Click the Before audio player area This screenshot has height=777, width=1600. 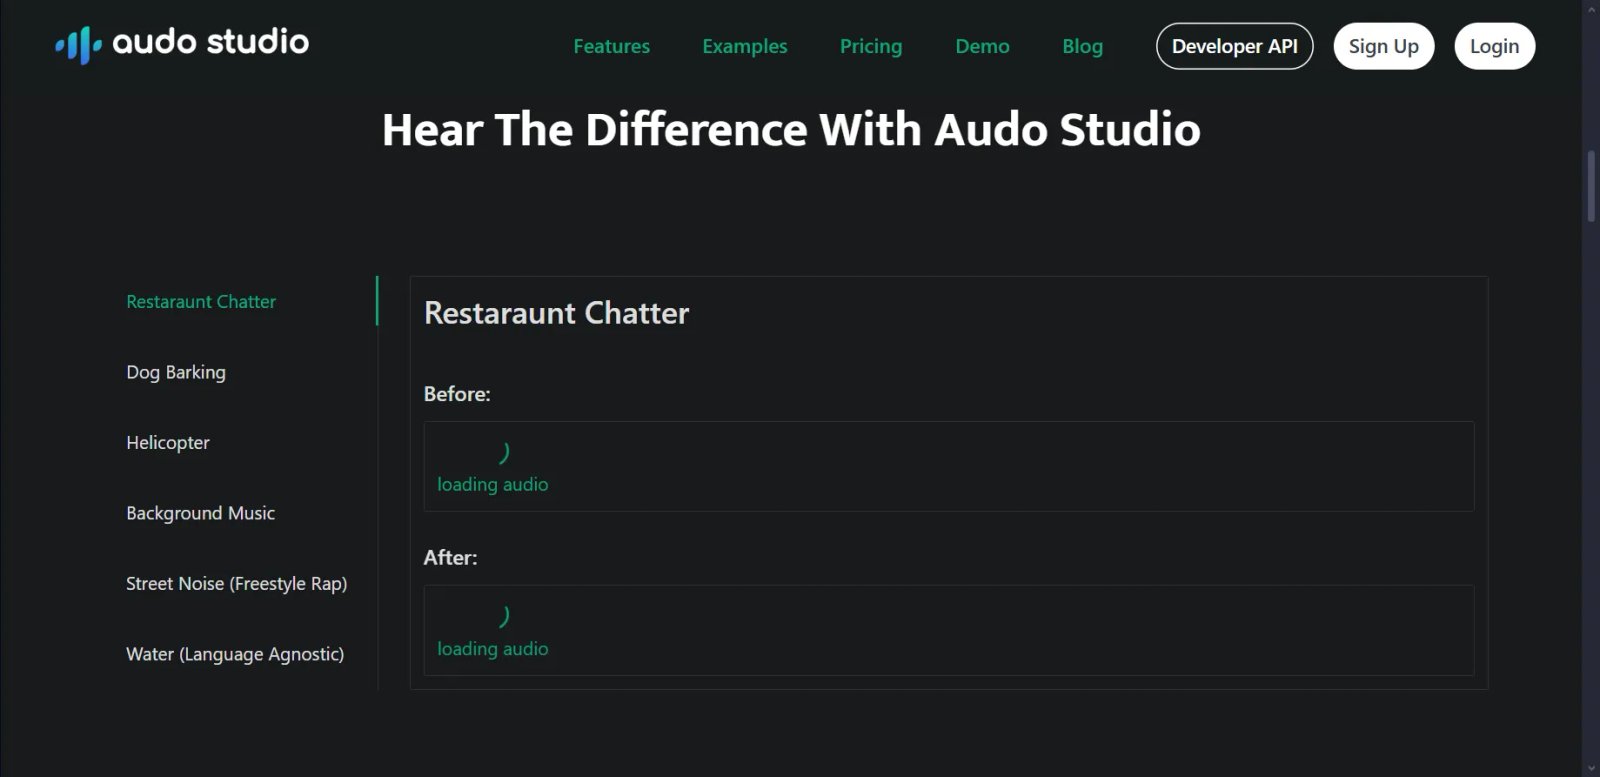tap(949, 466)
